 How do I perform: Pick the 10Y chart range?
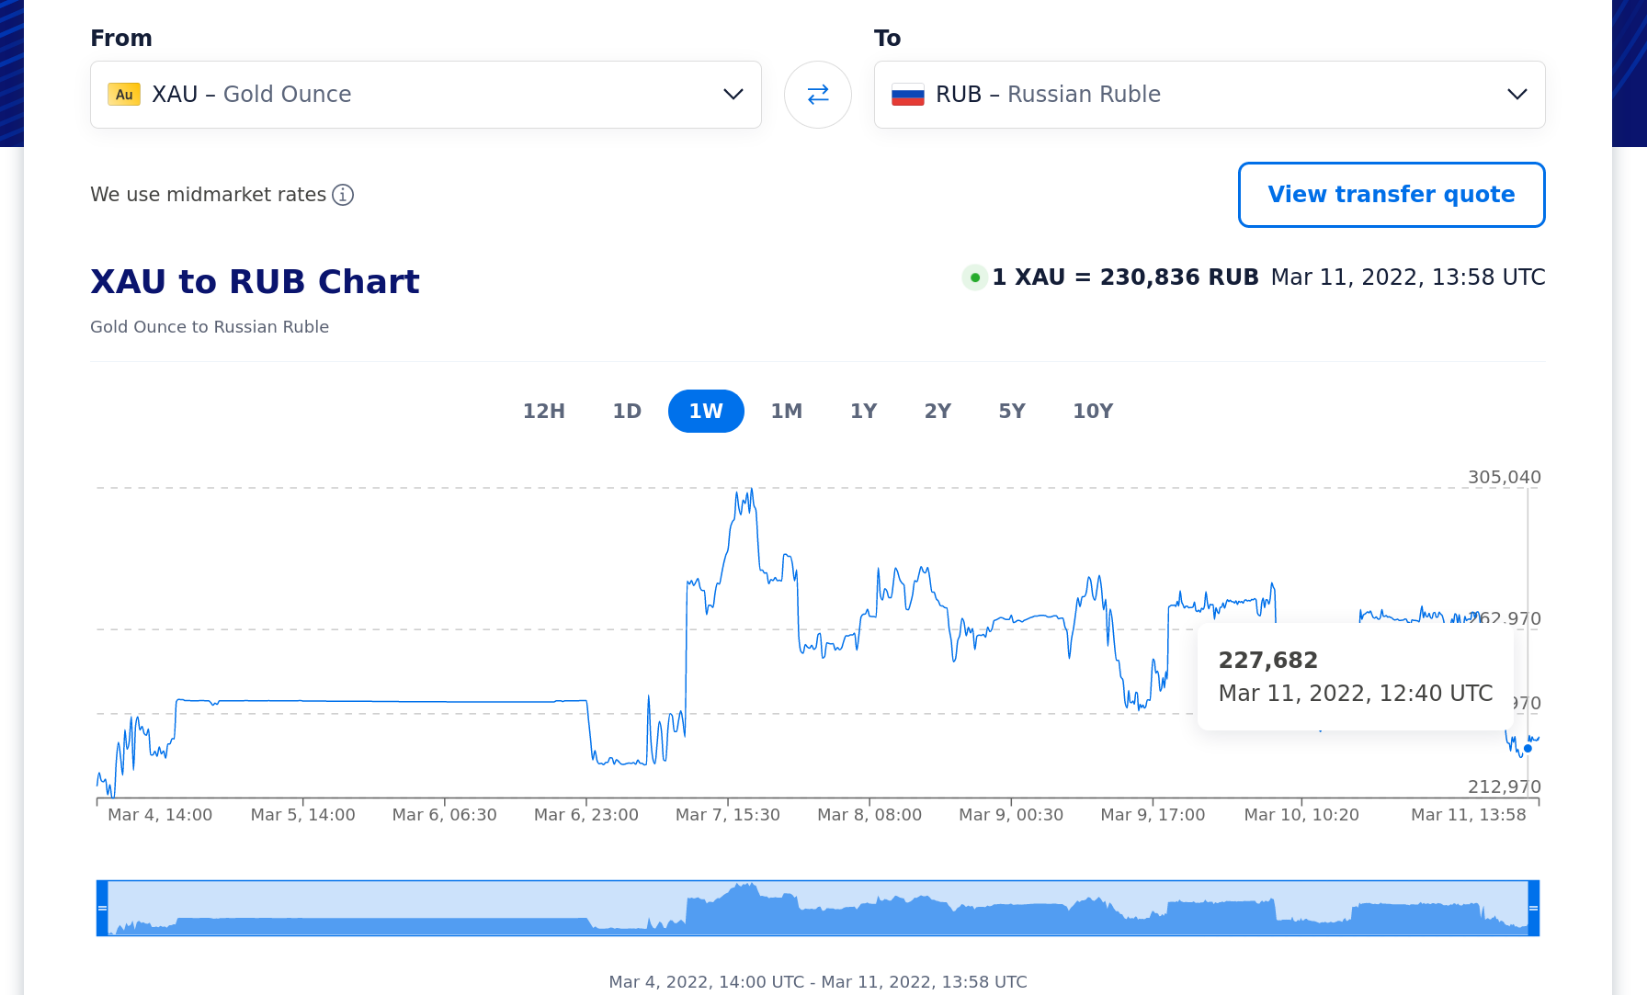click(x=1092, y=411)
